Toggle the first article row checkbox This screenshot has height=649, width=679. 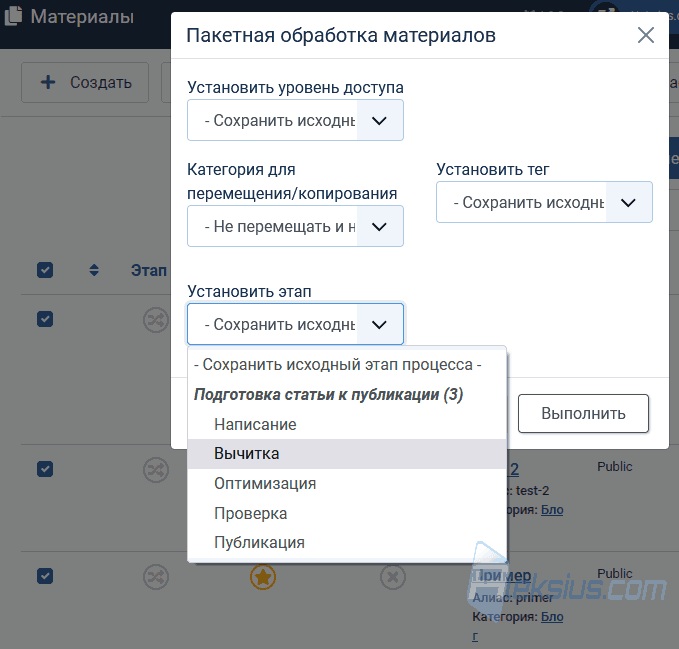(45, 319)
